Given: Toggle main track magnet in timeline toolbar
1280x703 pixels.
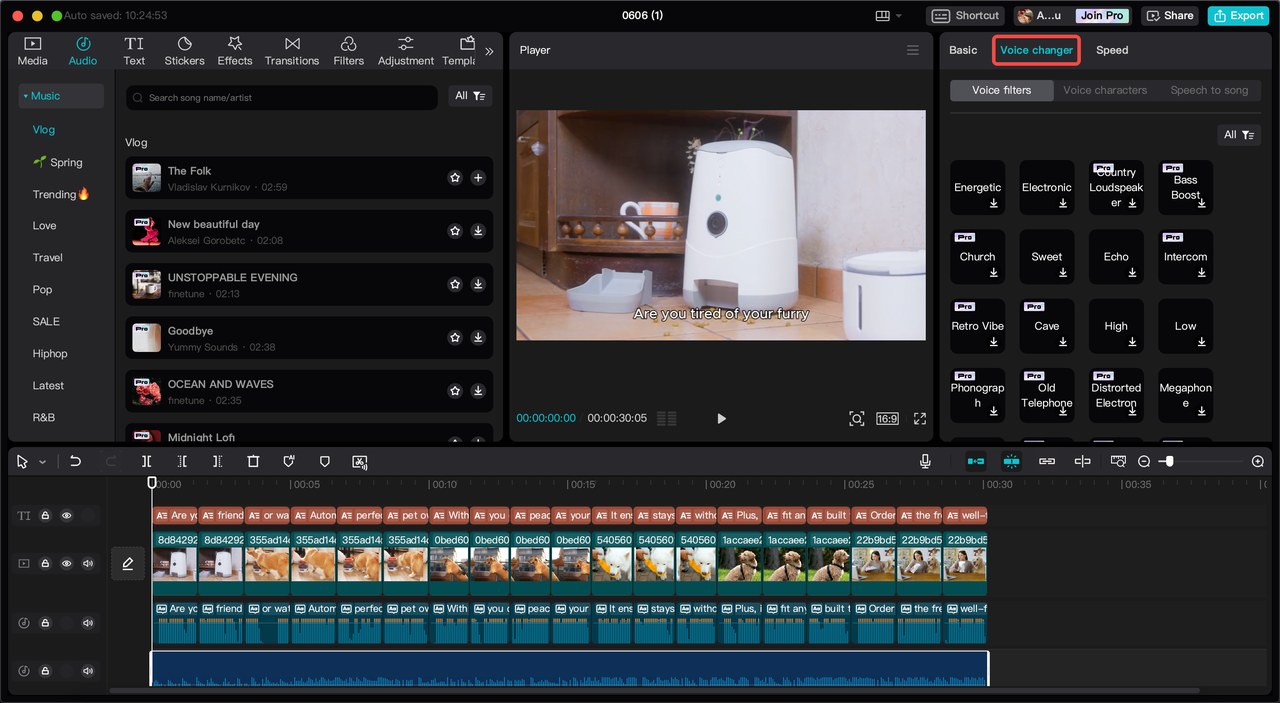Looking at the screenshot, I should tap(975, 461).
